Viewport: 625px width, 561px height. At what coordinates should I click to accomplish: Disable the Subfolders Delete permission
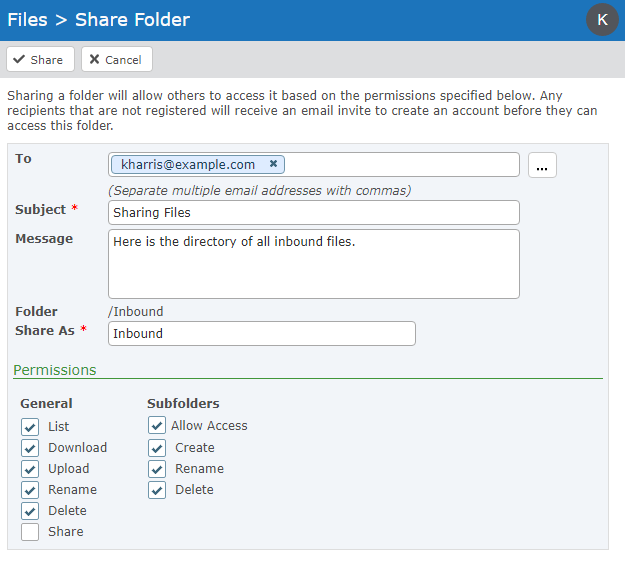(157, 490)
